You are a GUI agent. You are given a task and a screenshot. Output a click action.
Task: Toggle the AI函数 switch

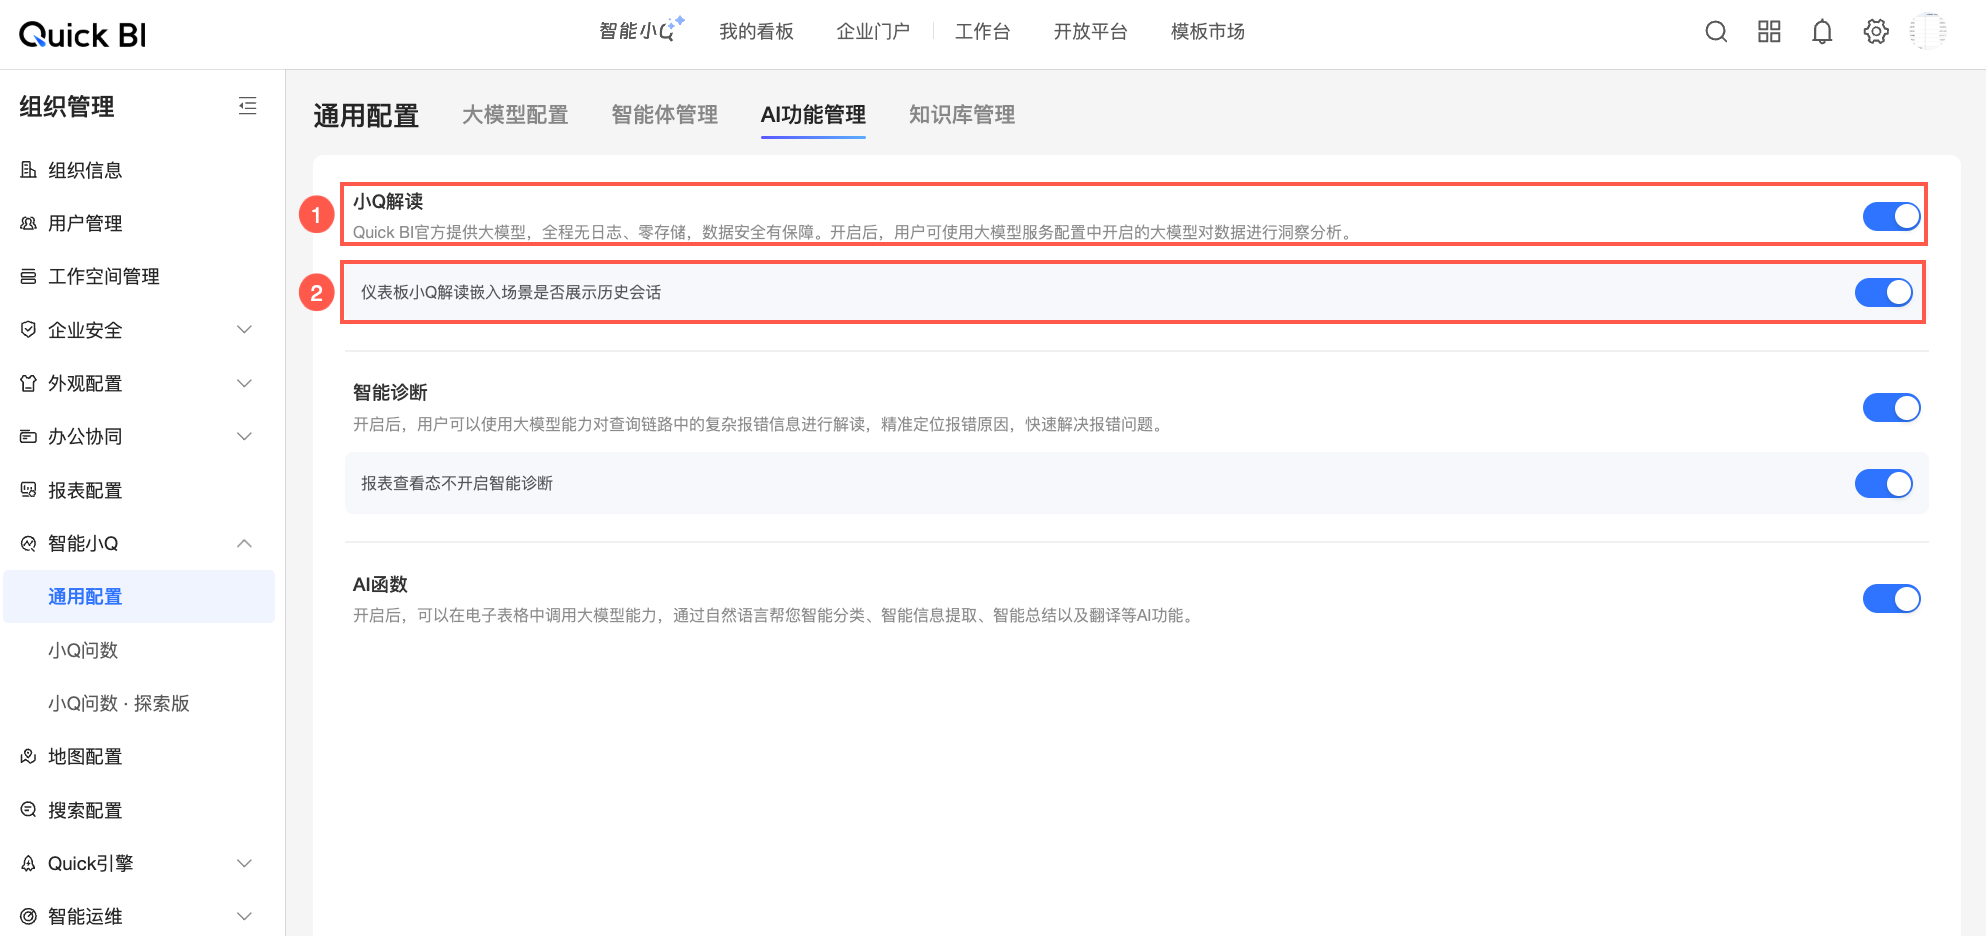click(1891, 598)
